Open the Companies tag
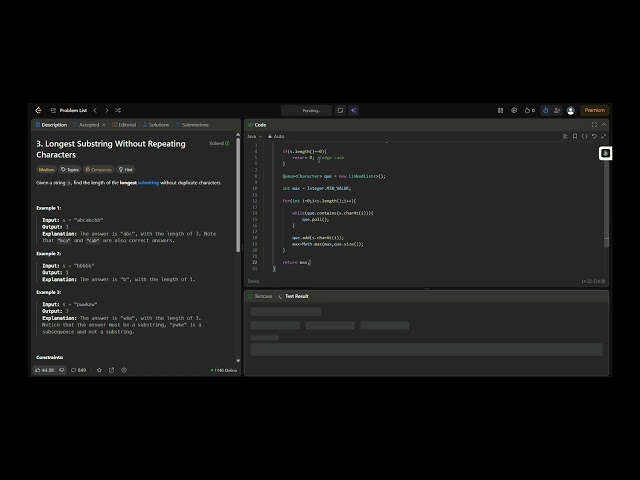640x480 pixels. [x=98, y=169]
